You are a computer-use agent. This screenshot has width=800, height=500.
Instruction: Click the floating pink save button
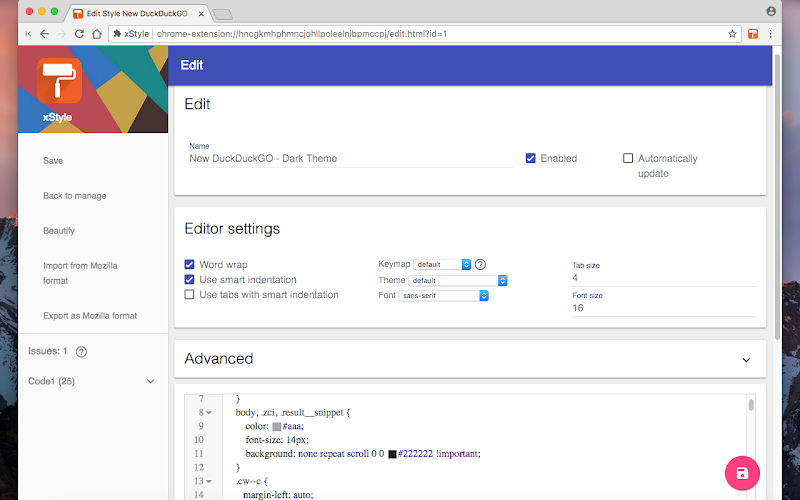(x=742, y=473)
